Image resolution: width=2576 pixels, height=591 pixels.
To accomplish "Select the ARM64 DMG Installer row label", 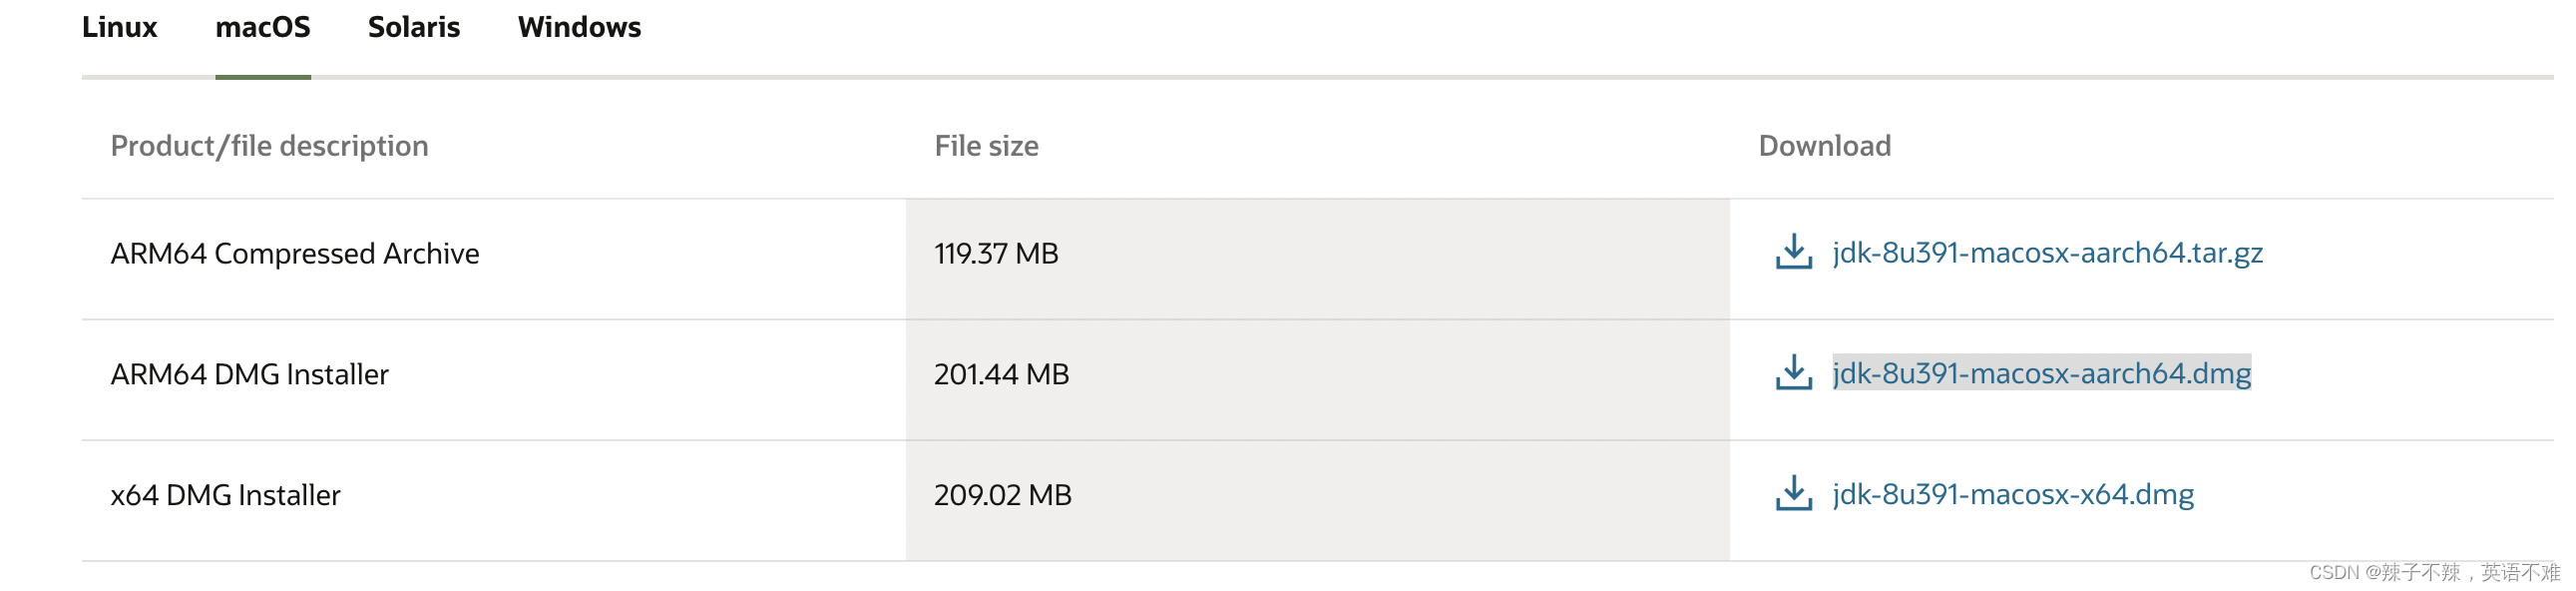I will (249, 374).
